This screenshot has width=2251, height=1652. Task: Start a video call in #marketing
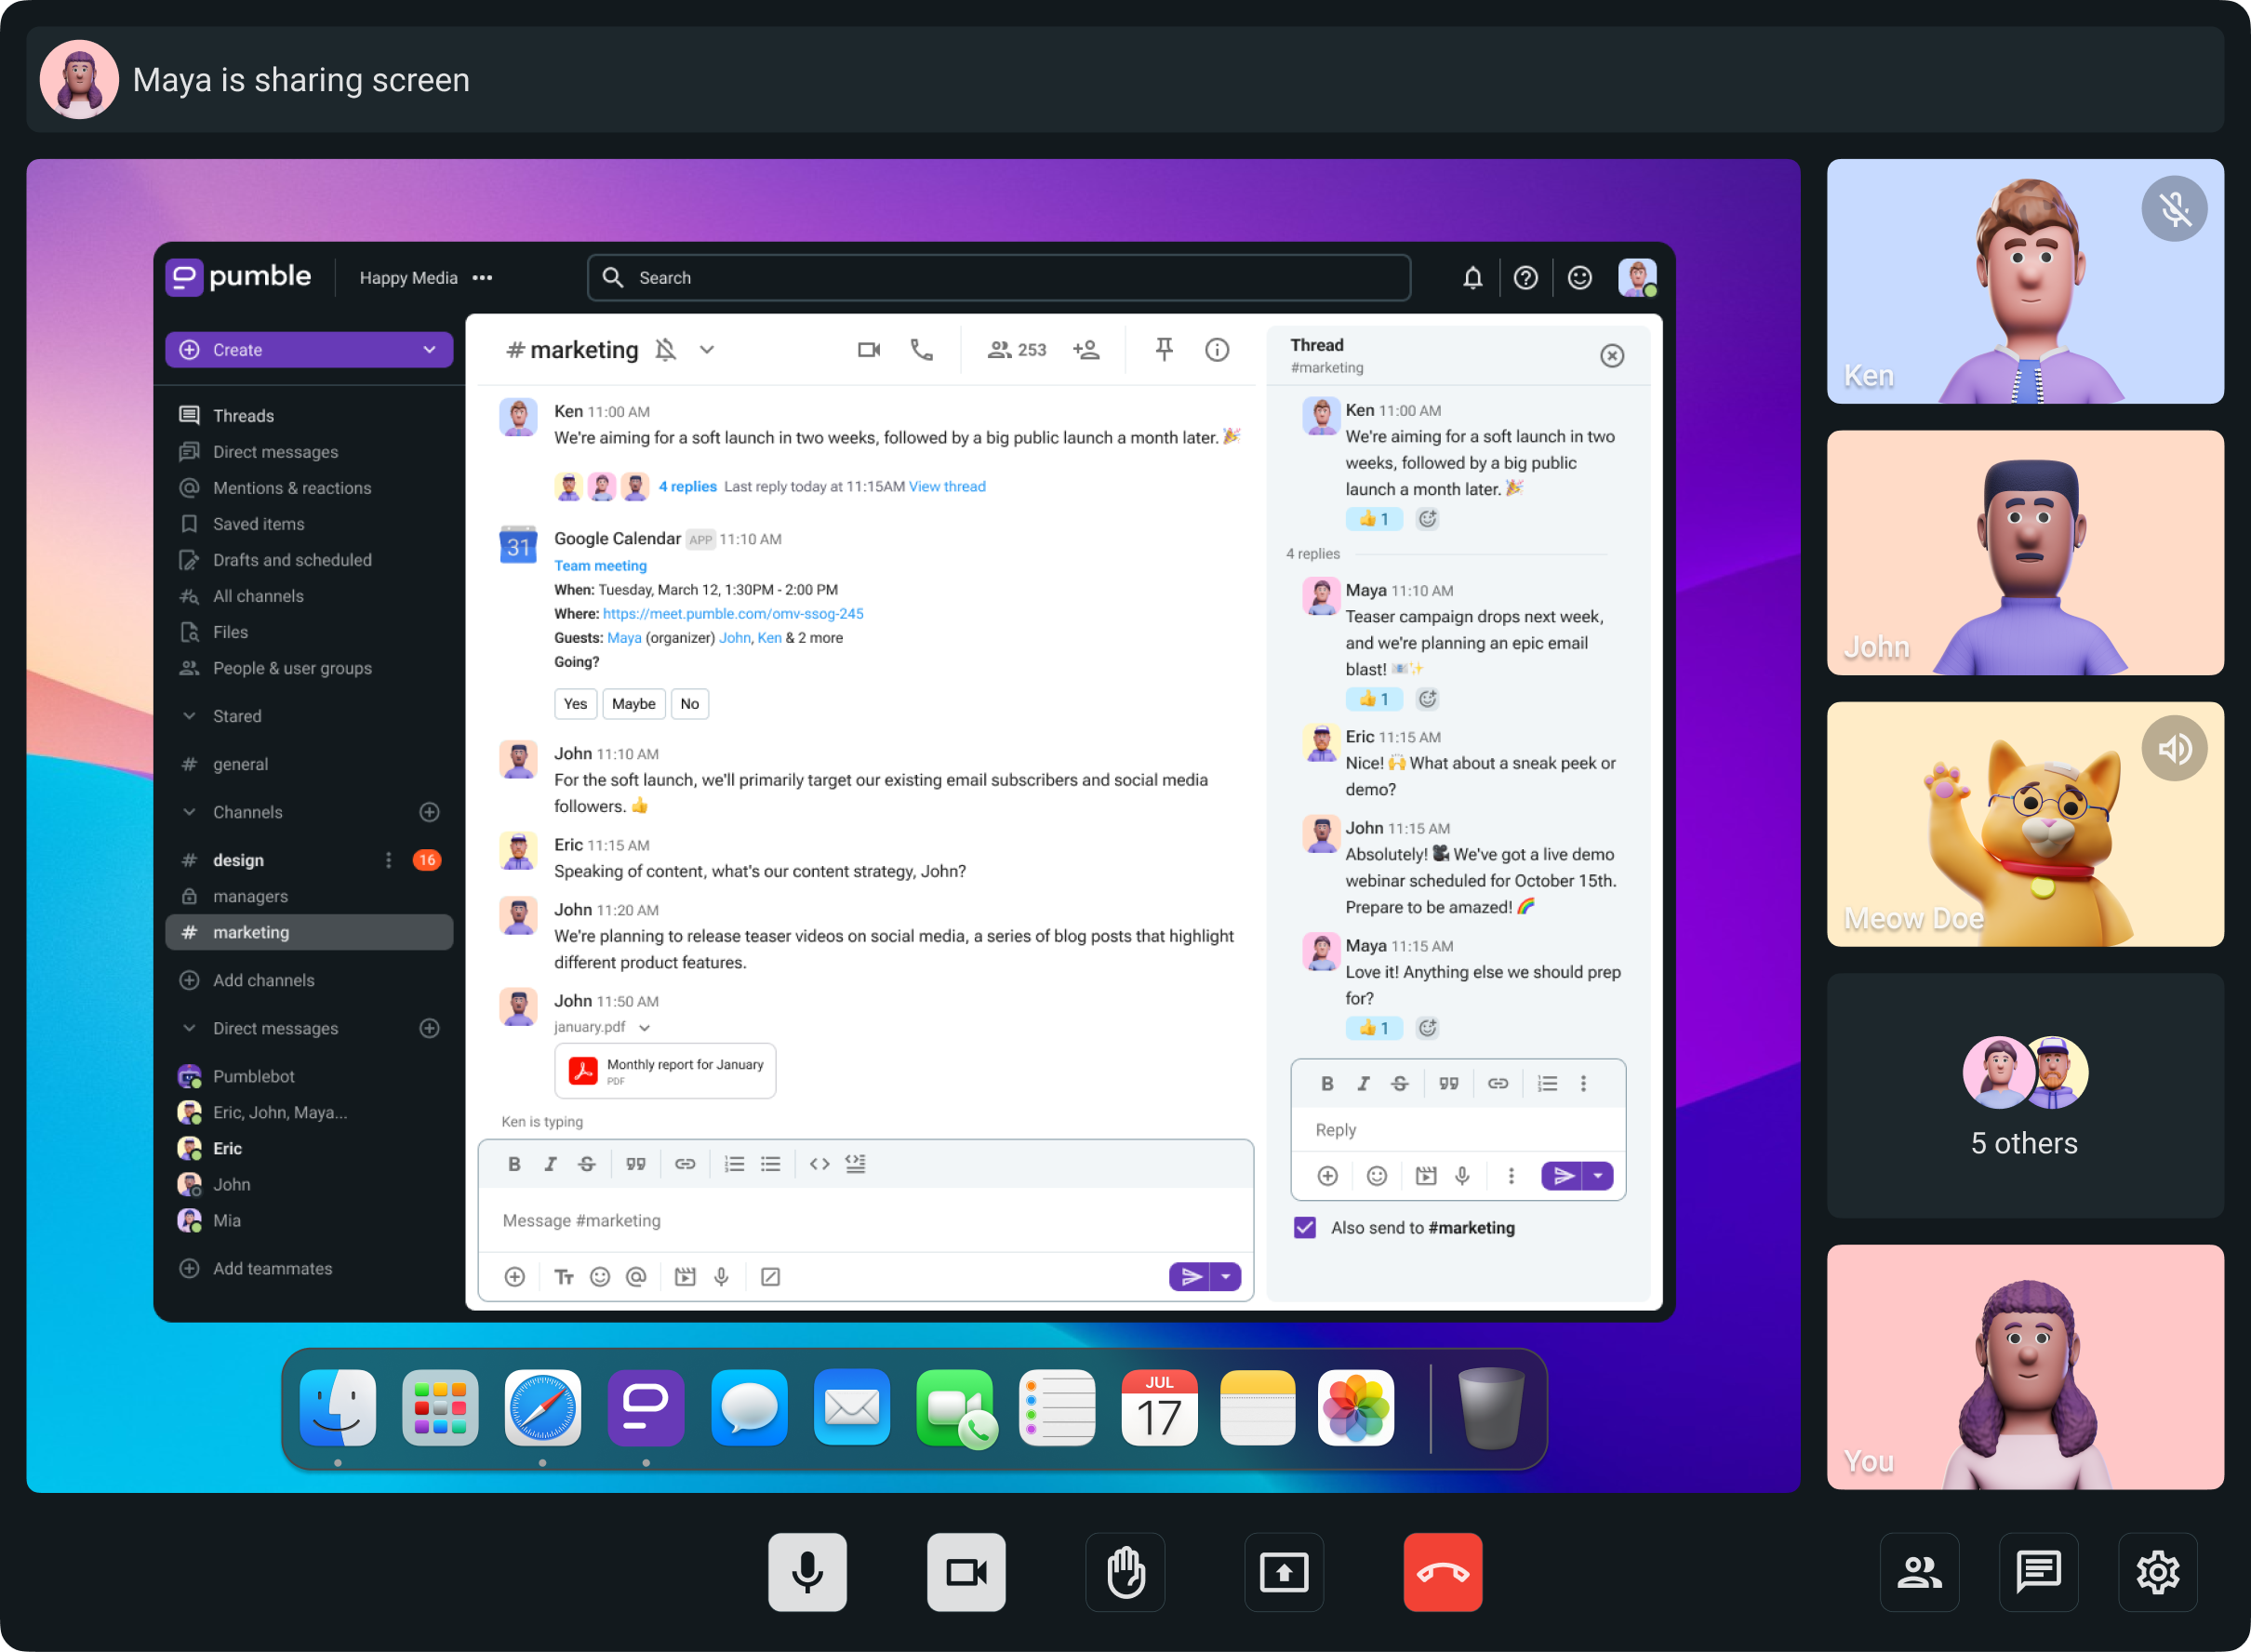pos(867,350)
